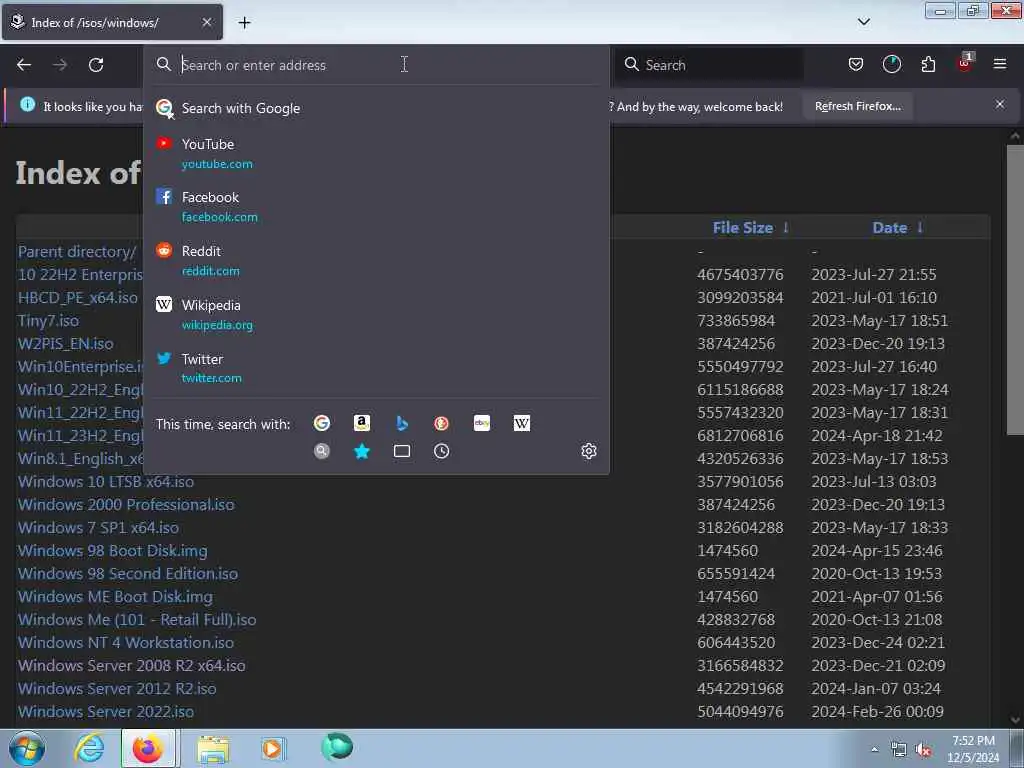Click the address bar input field
This screenshot has width=1024, height=768.
click(377, 65)
